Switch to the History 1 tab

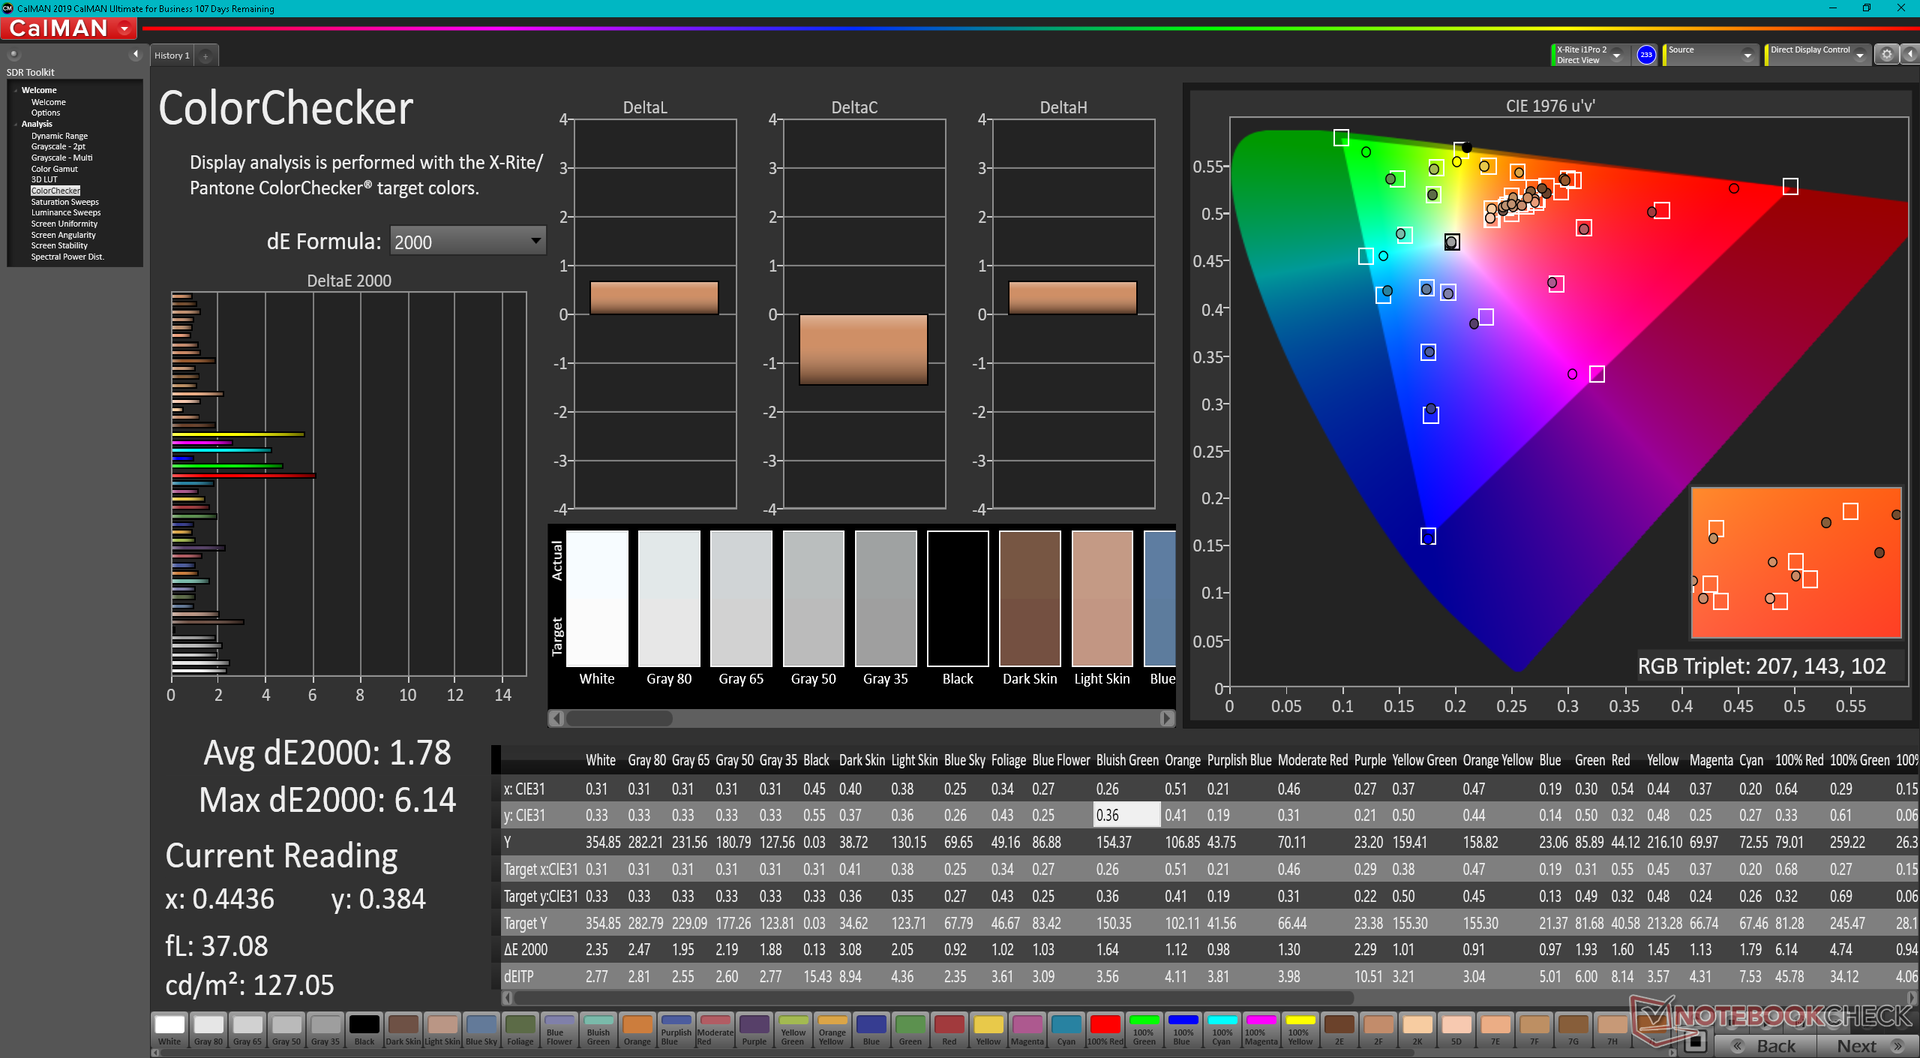pyautogui.click(x=172, y=56)
